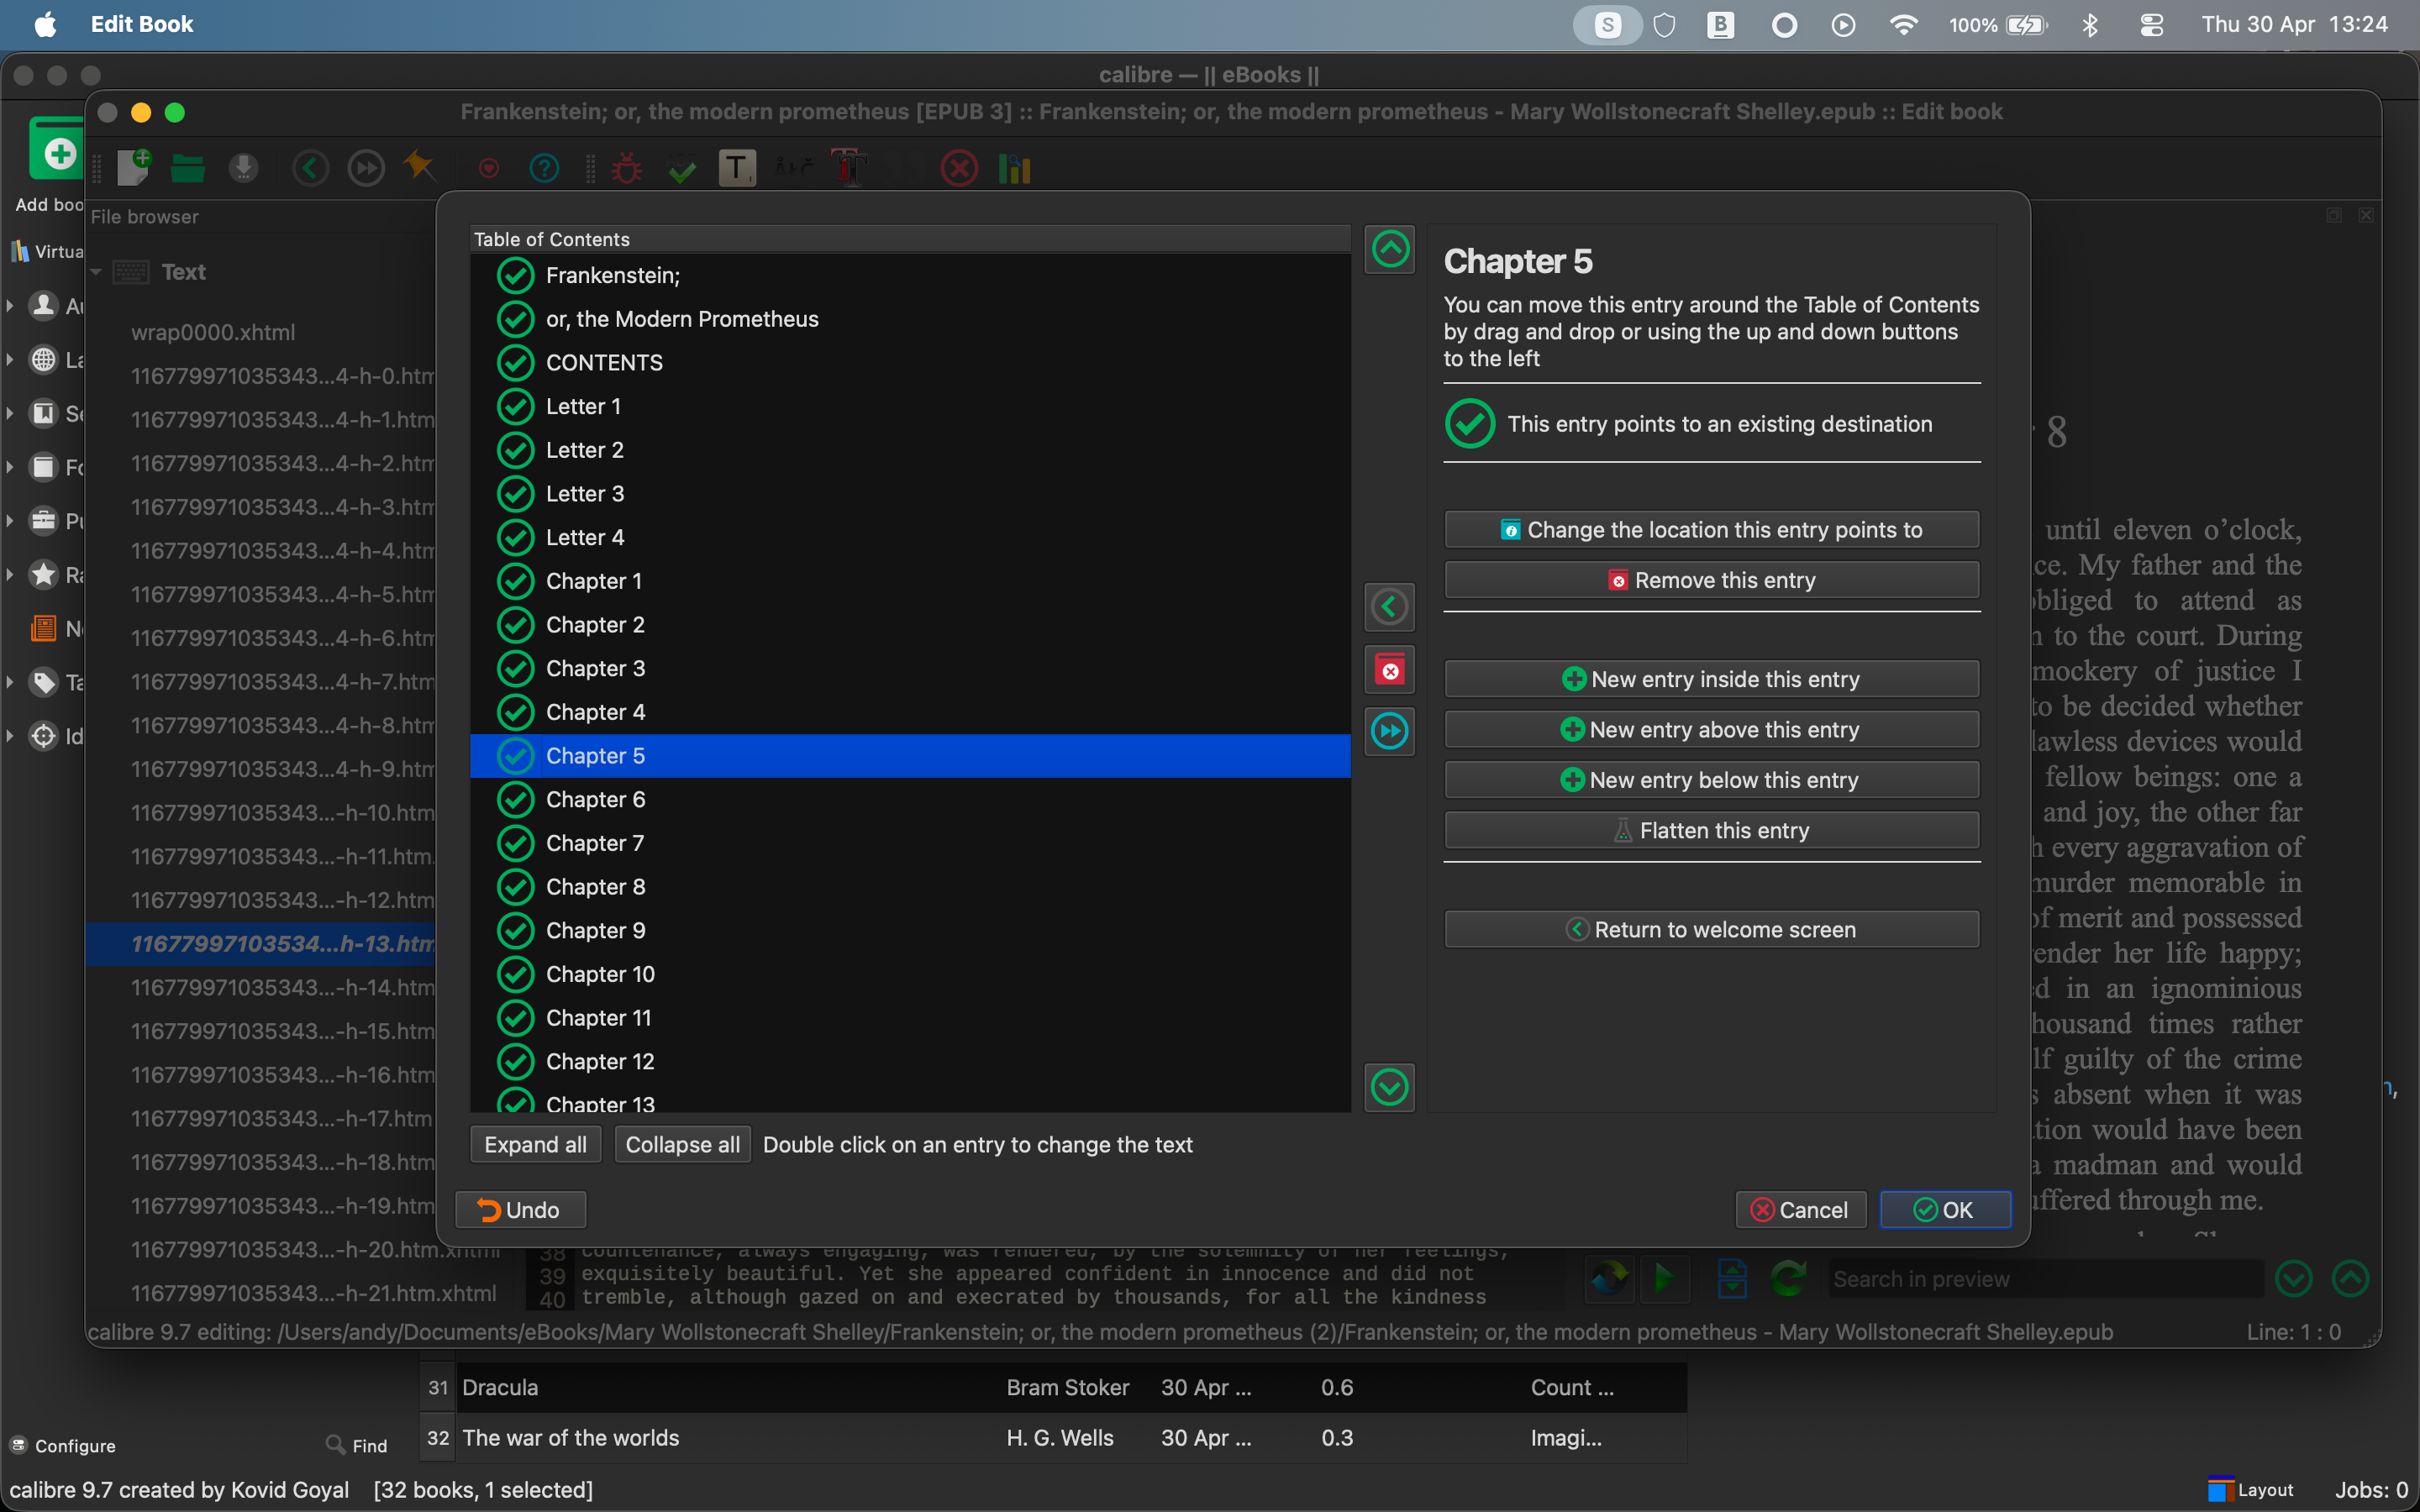Click the grey save download-arrow toolbar icon
The width and height of the screenshot is (2420, 1512).
click(243, 167)
